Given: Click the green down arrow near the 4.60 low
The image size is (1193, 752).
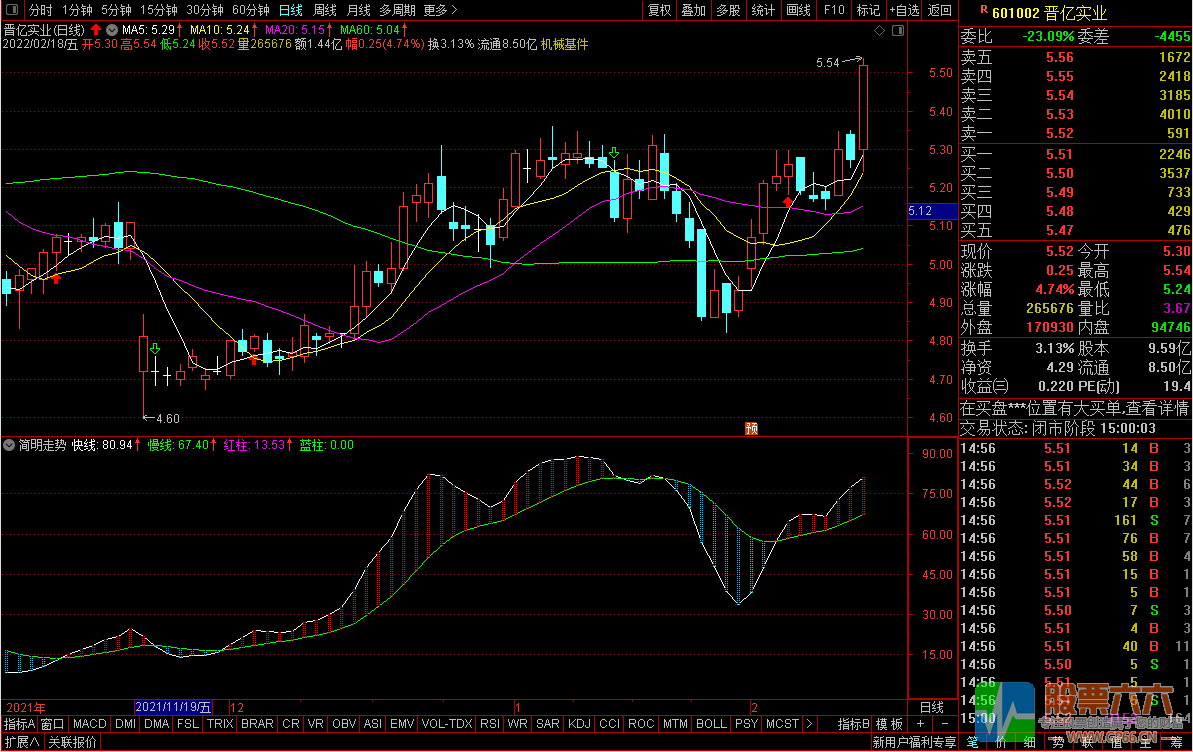Looking at the screenshot, I should tap(155, 349).
